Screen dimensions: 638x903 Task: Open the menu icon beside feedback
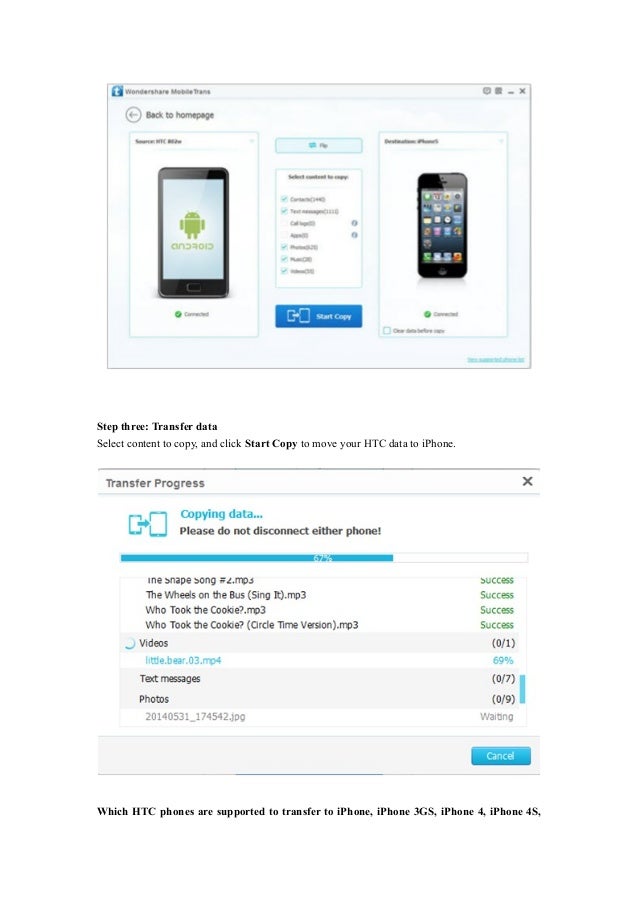pyautogui.click(x=498, y=91)
